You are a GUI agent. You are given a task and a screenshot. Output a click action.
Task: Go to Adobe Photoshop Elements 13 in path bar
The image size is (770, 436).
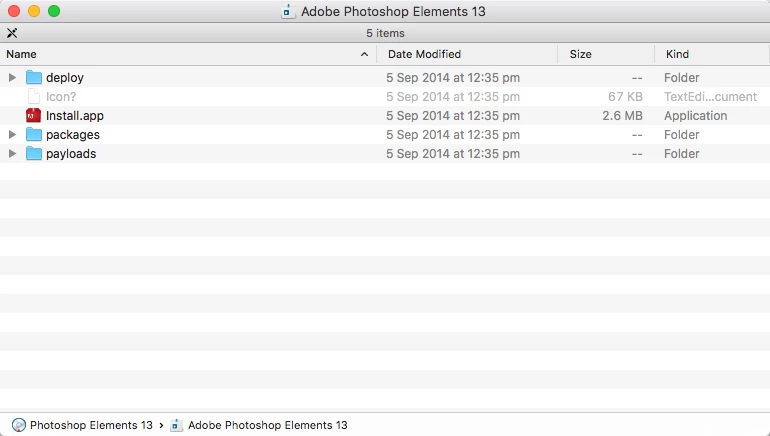pos(268,425)
